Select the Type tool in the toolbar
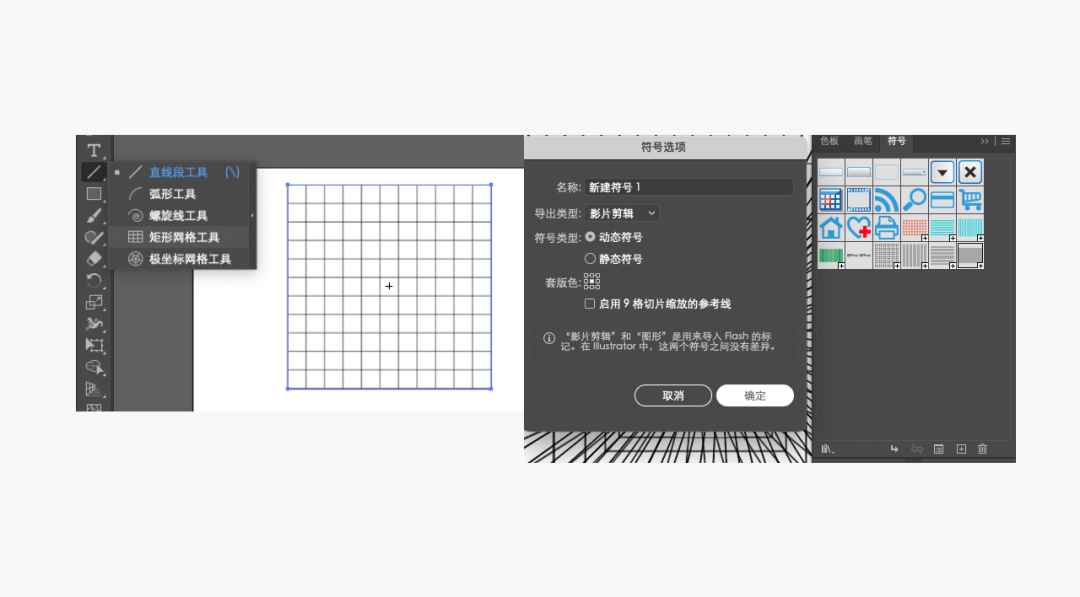 (94, 150)
